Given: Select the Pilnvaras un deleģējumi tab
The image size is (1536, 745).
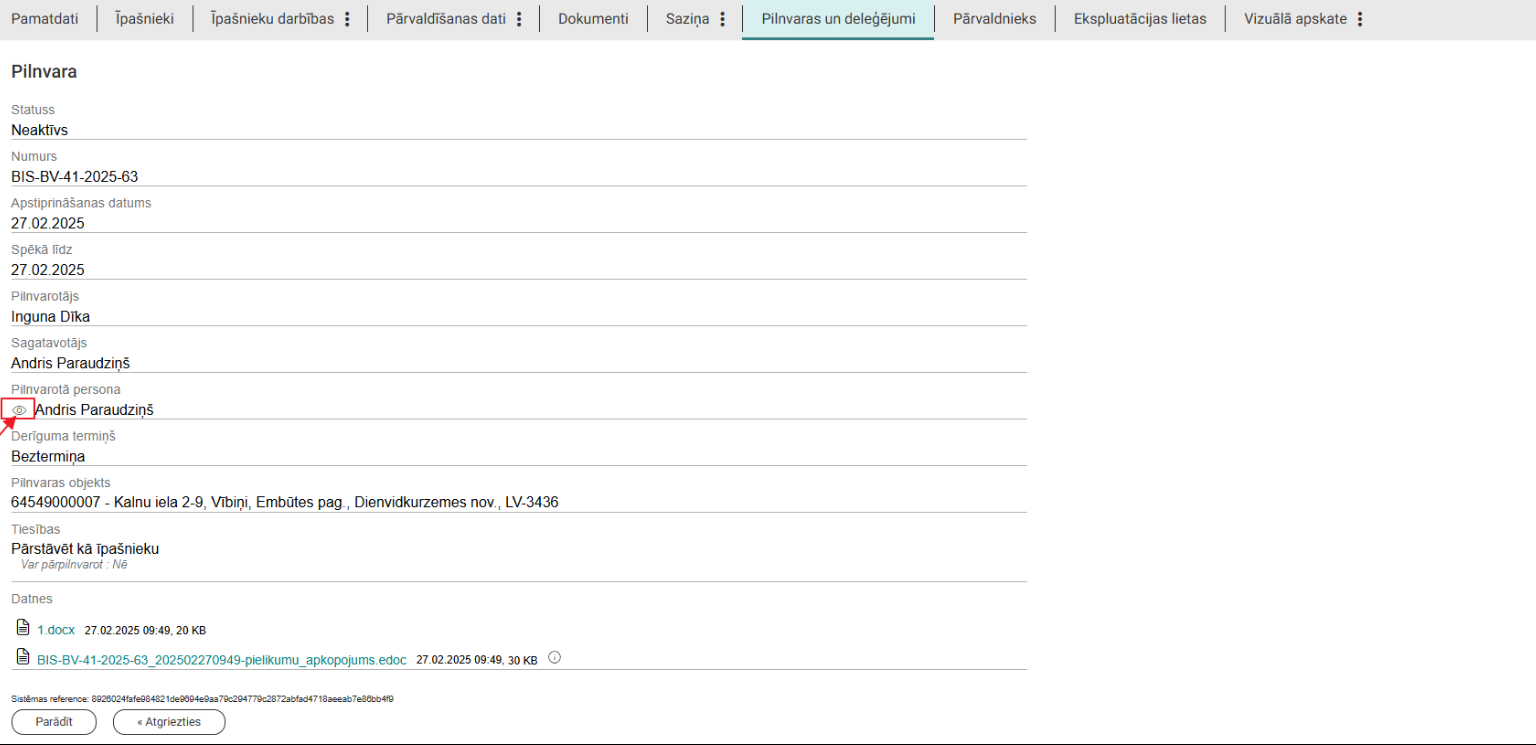Looking at the screenshot, I should pyautogui.click(x=838, y=19).
